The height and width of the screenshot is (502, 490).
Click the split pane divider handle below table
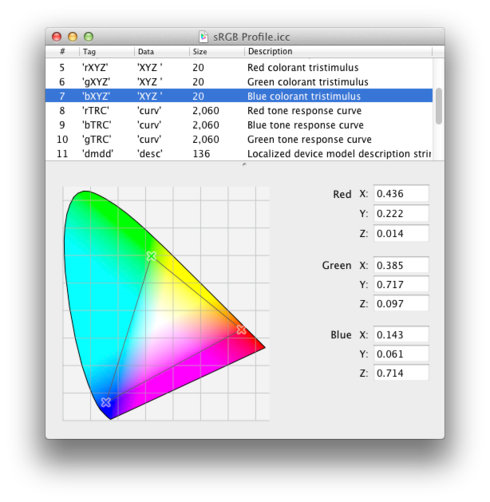(244, 164)
